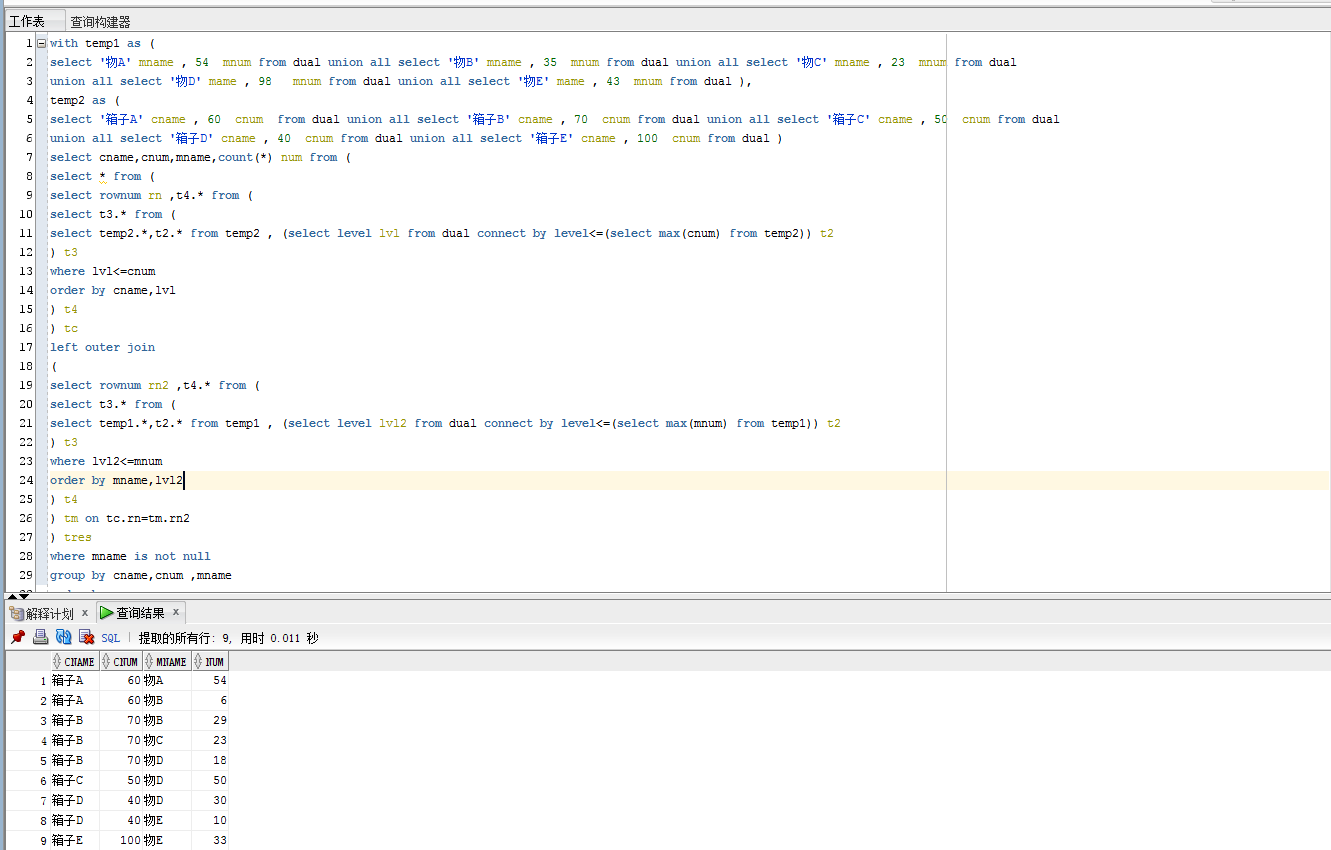Screen dimensions: 1331x850
Task: Click the 物E cell in row 8
Action: pyautogui.click(x=167, y=820)
